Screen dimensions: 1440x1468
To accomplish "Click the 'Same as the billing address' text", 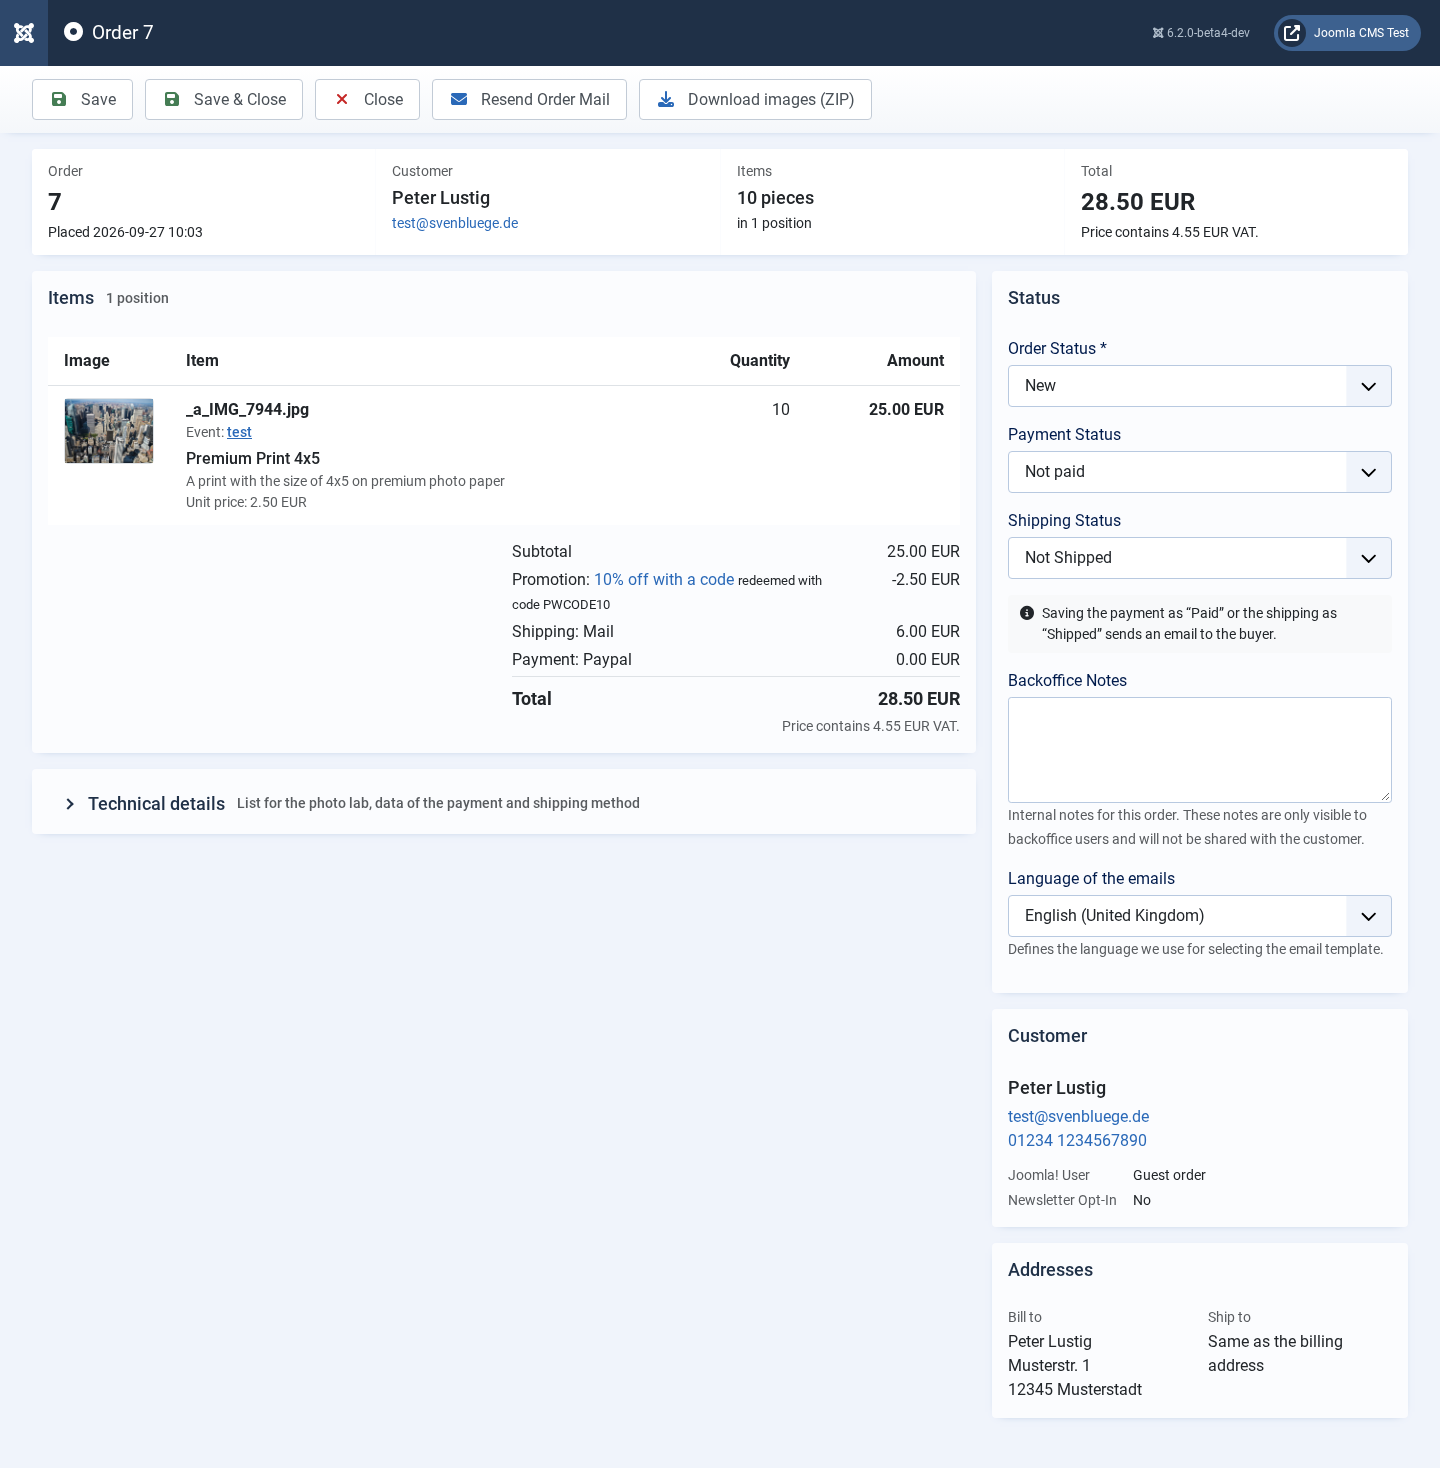I will [1275, 1354].
